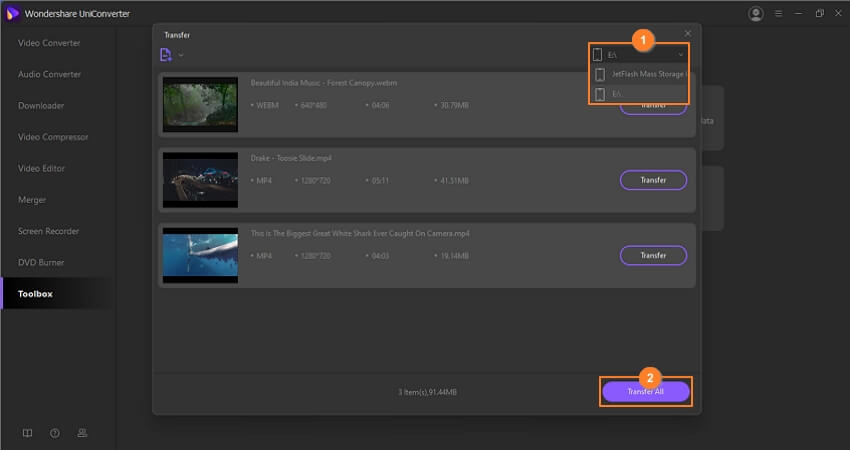Image resolution: width=850 pixels, height=450 pixels.
Task: Click the 04:06 duration of Forest Canopy
Action: point(380,105)
